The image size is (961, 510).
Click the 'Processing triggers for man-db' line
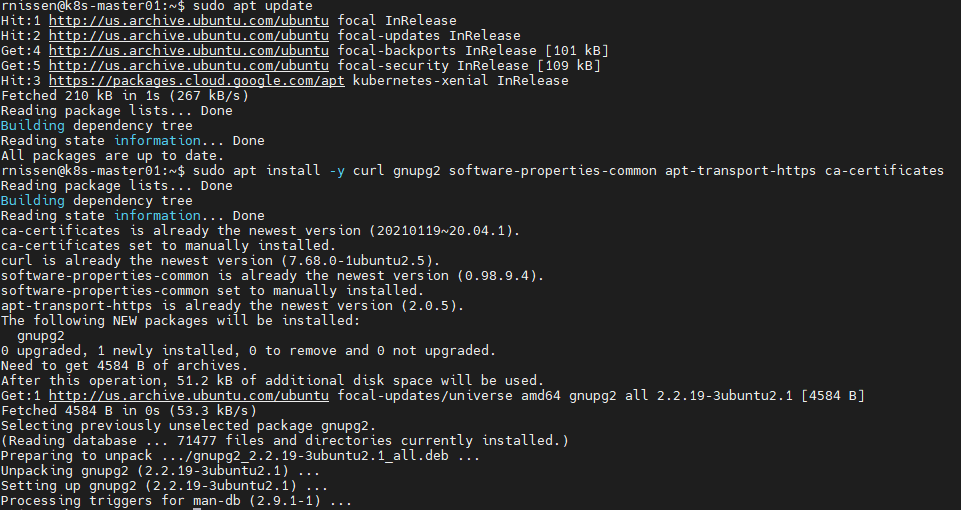[x=176, y=501]
